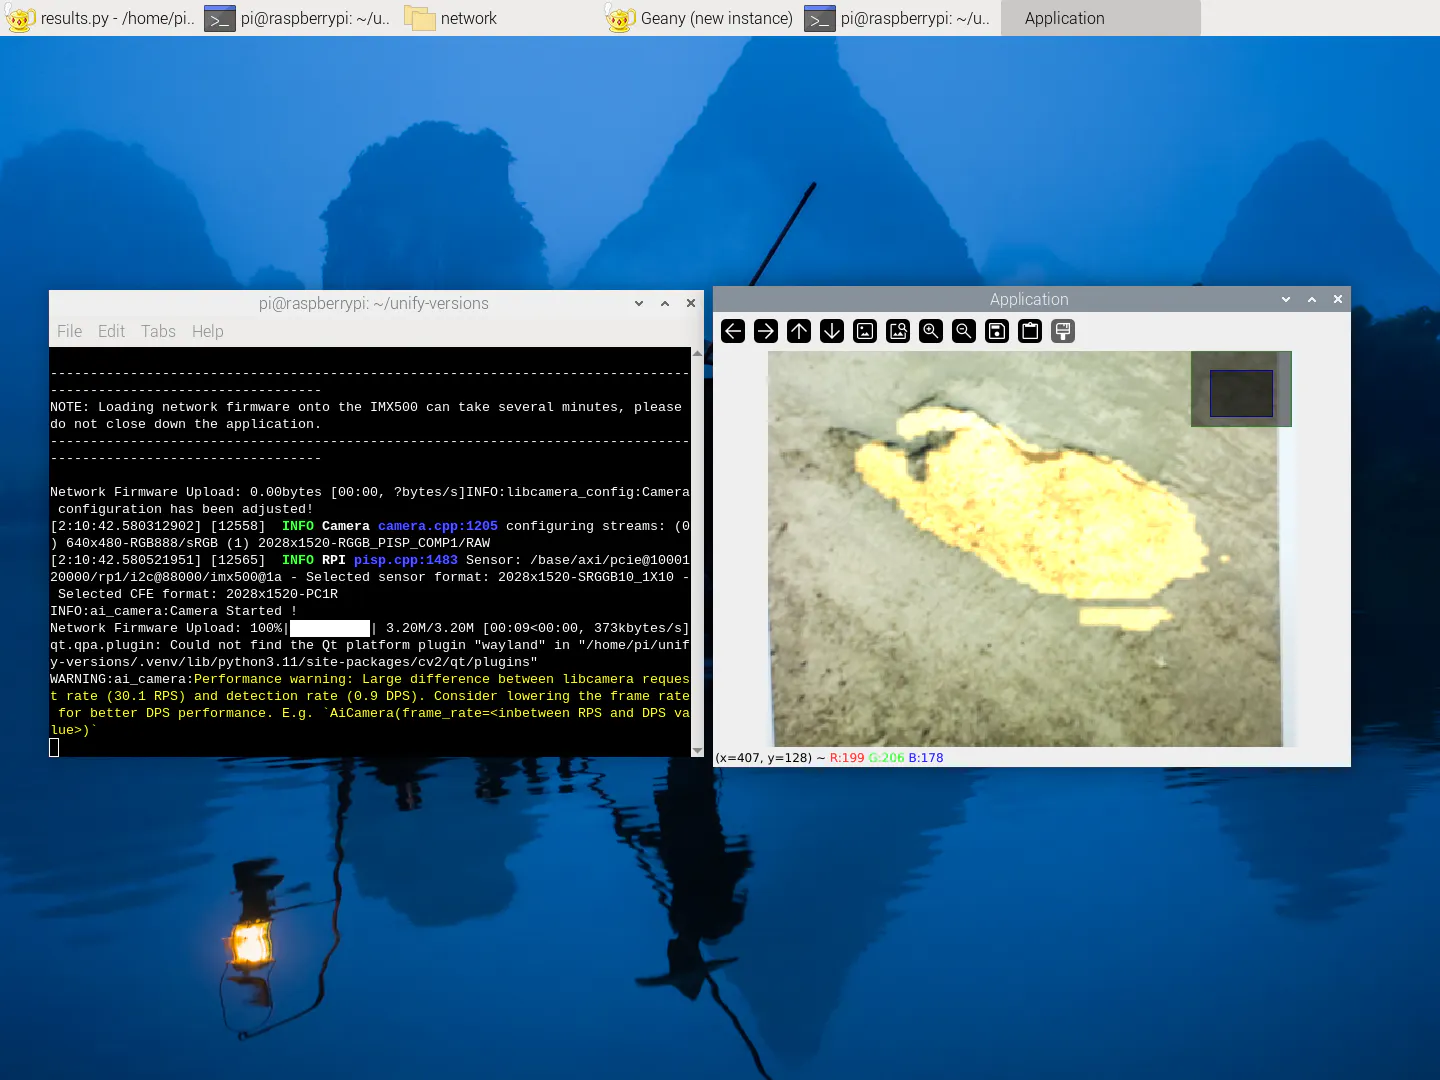Save the current image with floppy icon
The height and width of the screenshot is (1080, 1440).
tap(997, 331)
